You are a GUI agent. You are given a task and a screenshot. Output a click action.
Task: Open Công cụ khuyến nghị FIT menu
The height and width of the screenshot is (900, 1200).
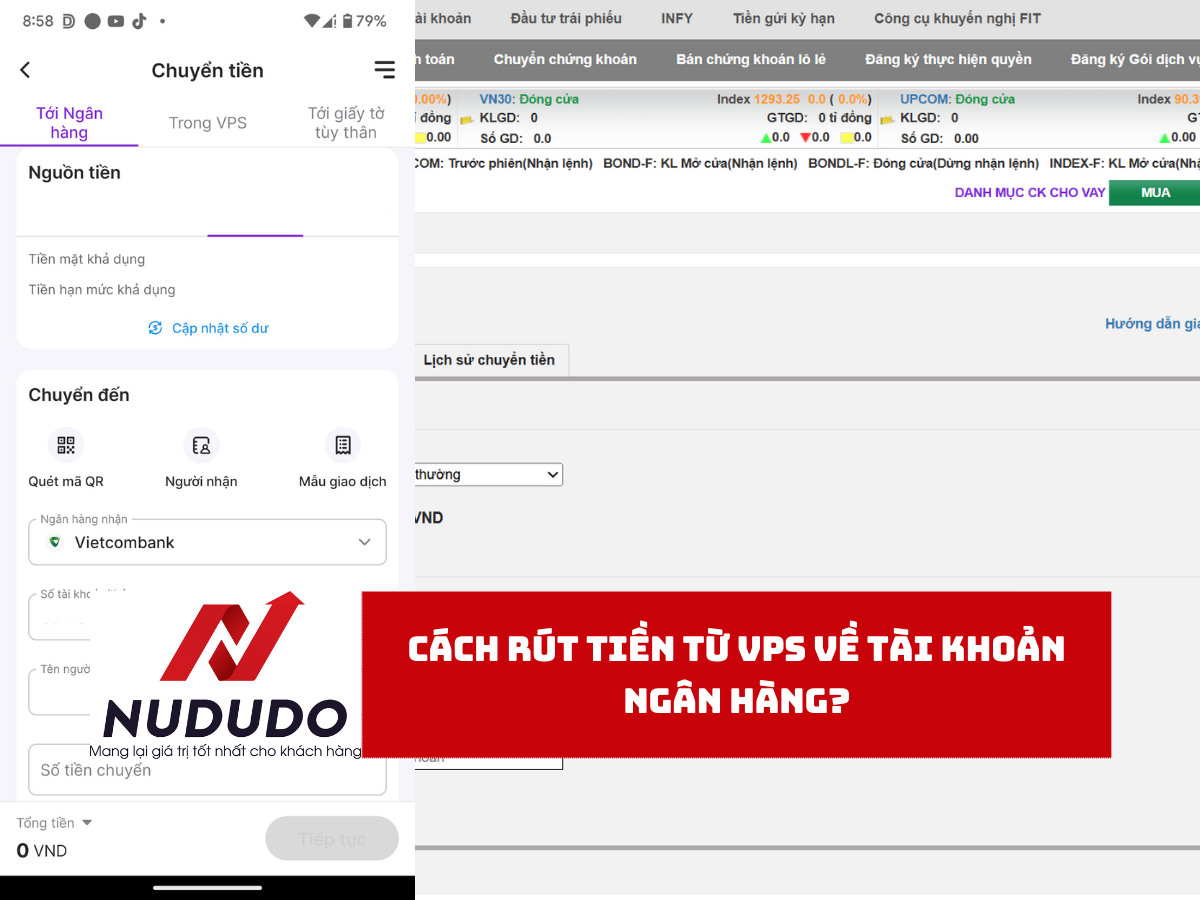point(957,18)
